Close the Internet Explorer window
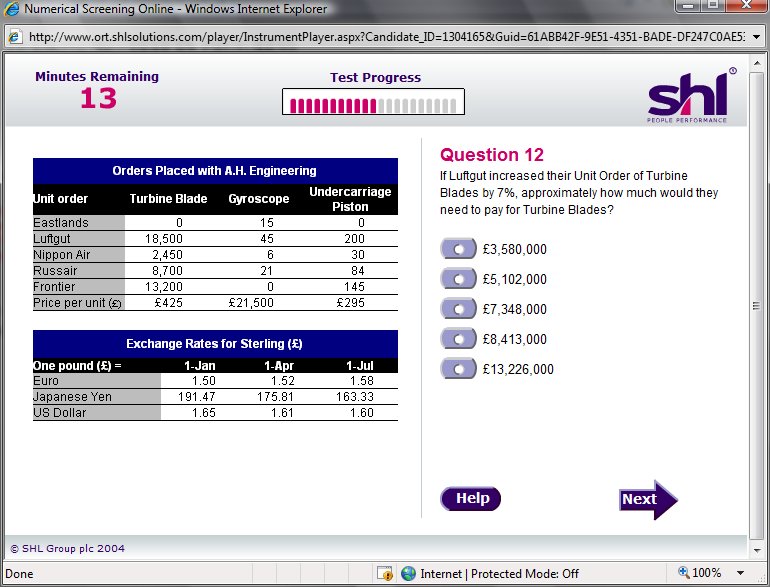770x587 pixels. pyautogui.click(x=746, y=5)
